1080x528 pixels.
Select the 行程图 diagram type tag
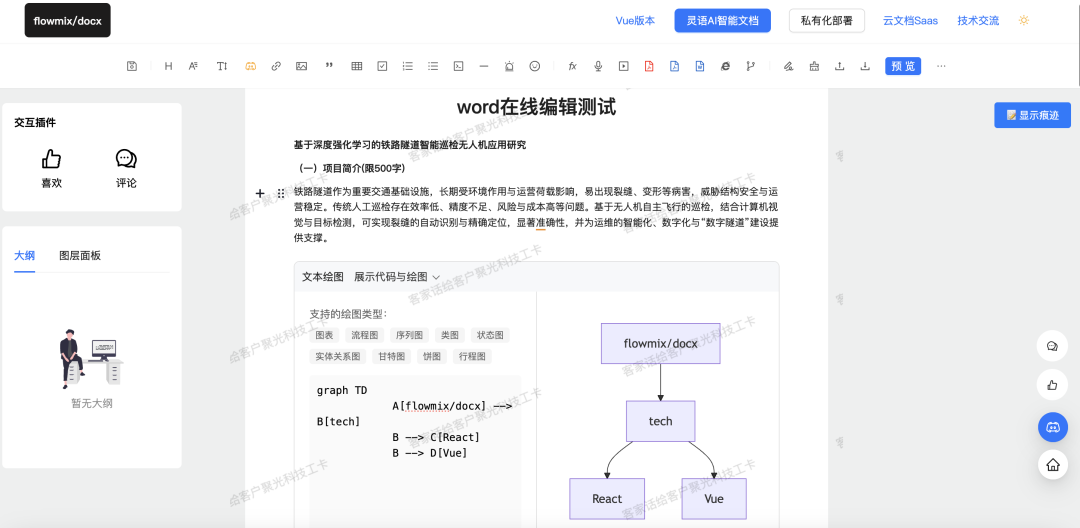click(x=472, y=357)
